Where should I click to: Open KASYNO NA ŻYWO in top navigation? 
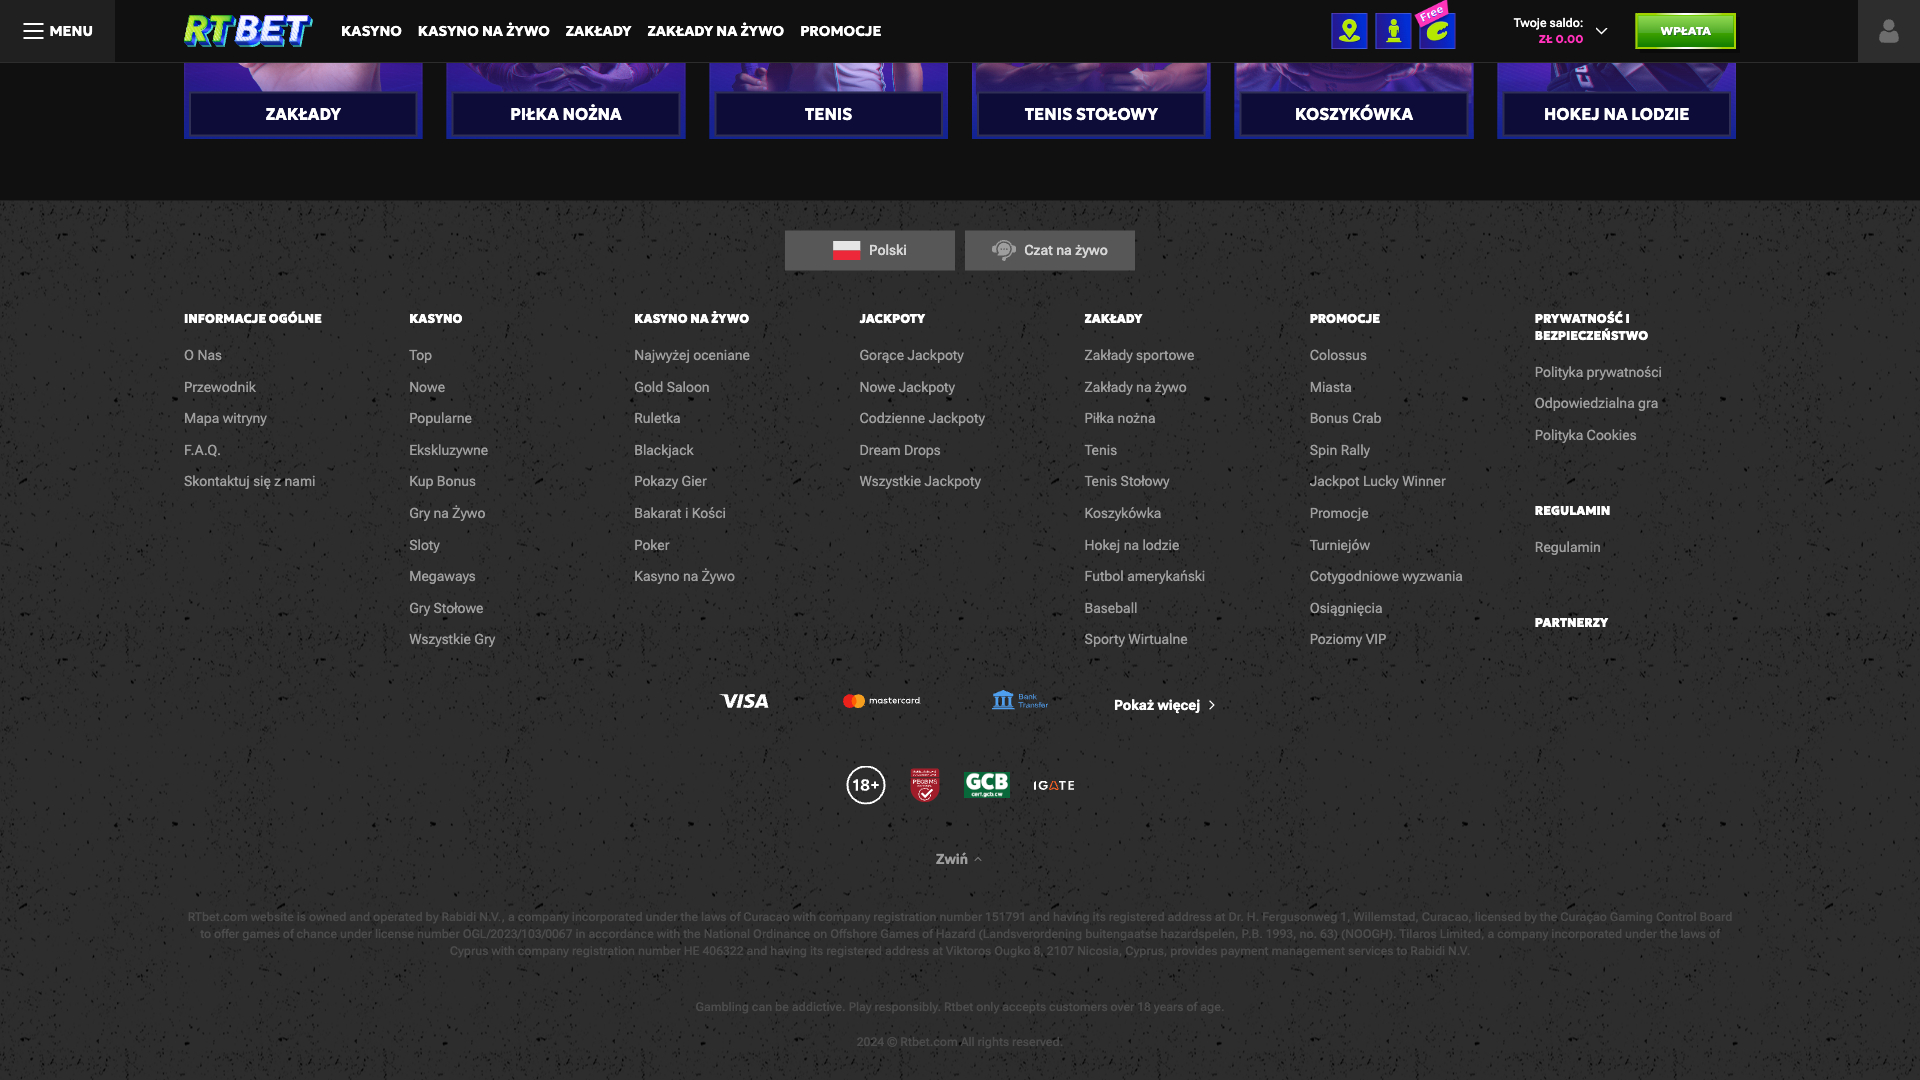[484, 31]
